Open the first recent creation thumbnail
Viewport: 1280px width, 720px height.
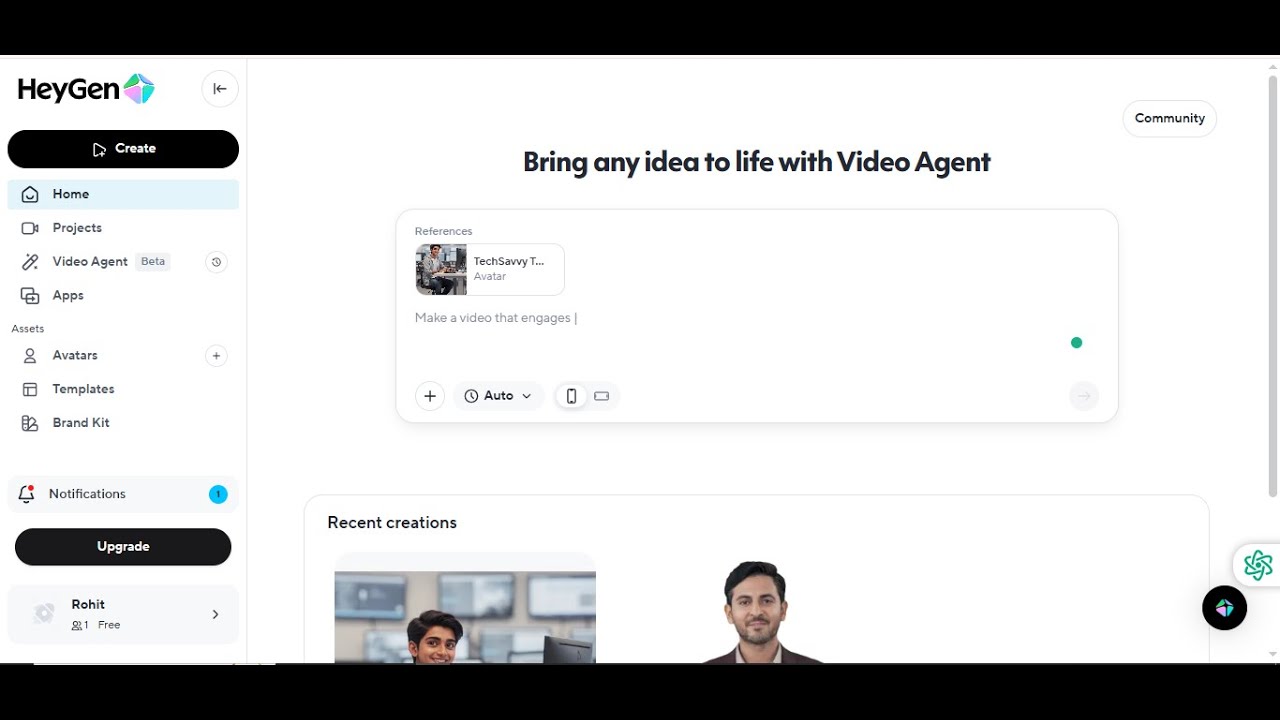465,608
